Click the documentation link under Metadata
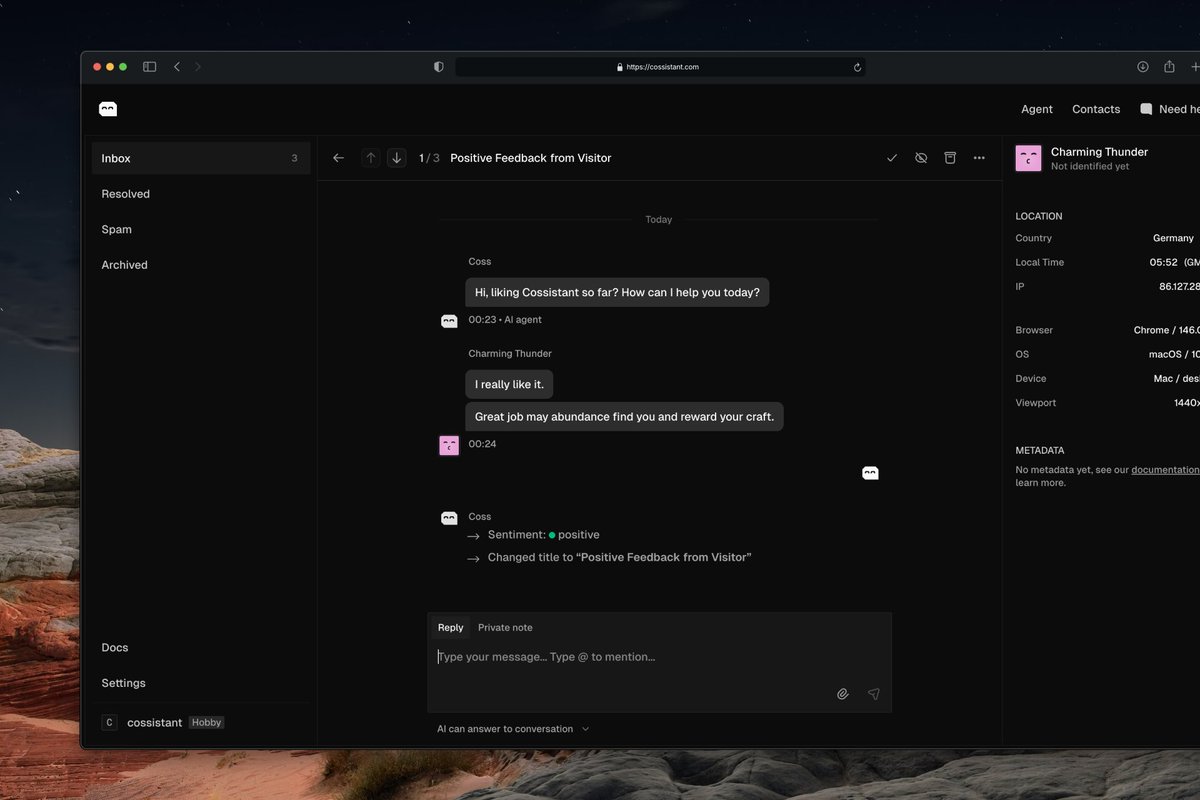 coord(1165,470)
